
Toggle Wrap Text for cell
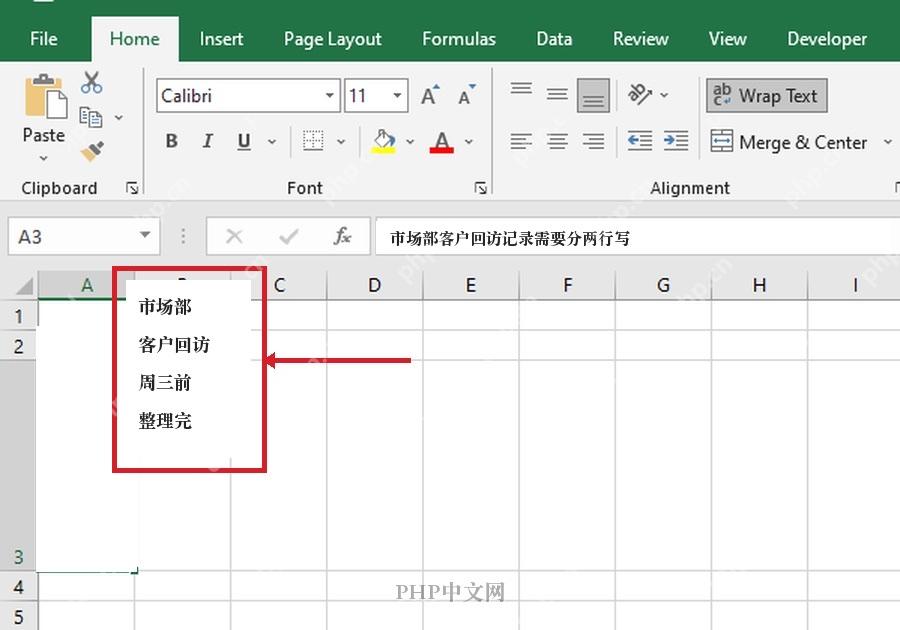pyautogui.click(x=767, y=95)
